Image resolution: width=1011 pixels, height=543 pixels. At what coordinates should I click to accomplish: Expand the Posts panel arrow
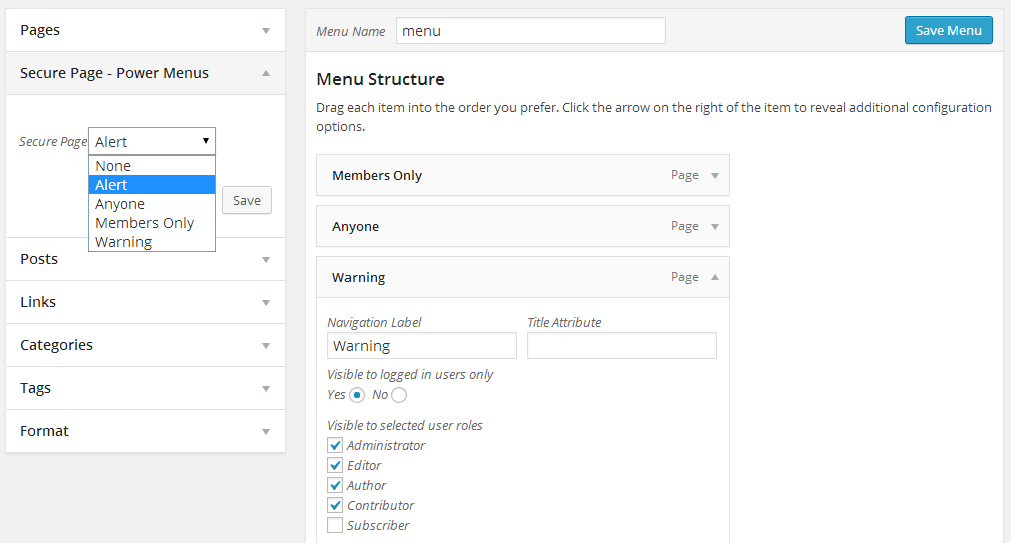[x=266, y=260]
